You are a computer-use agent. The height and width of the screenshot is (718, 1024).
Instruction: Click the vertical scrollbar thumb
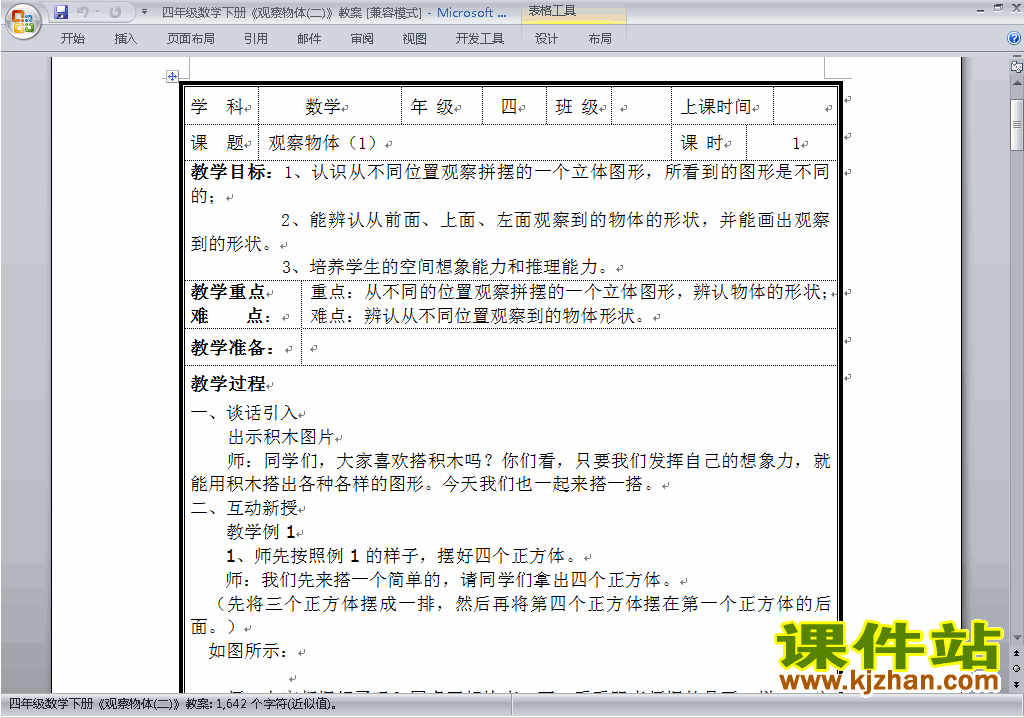point(1016,124)
